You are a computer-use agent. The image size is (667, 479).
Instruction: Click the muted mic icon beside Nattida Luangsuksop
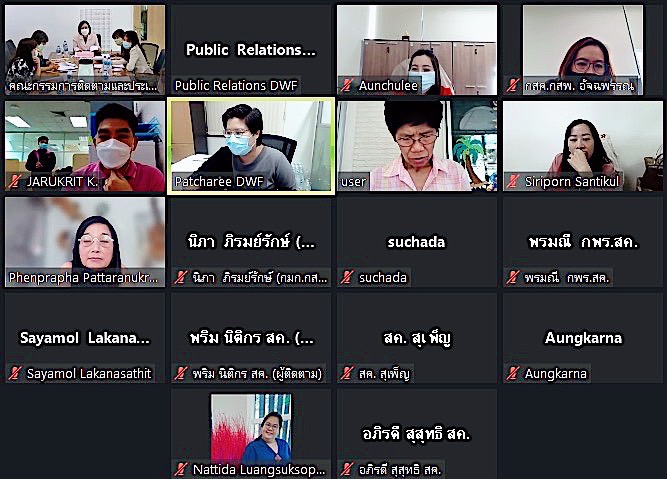pos(180,469)
